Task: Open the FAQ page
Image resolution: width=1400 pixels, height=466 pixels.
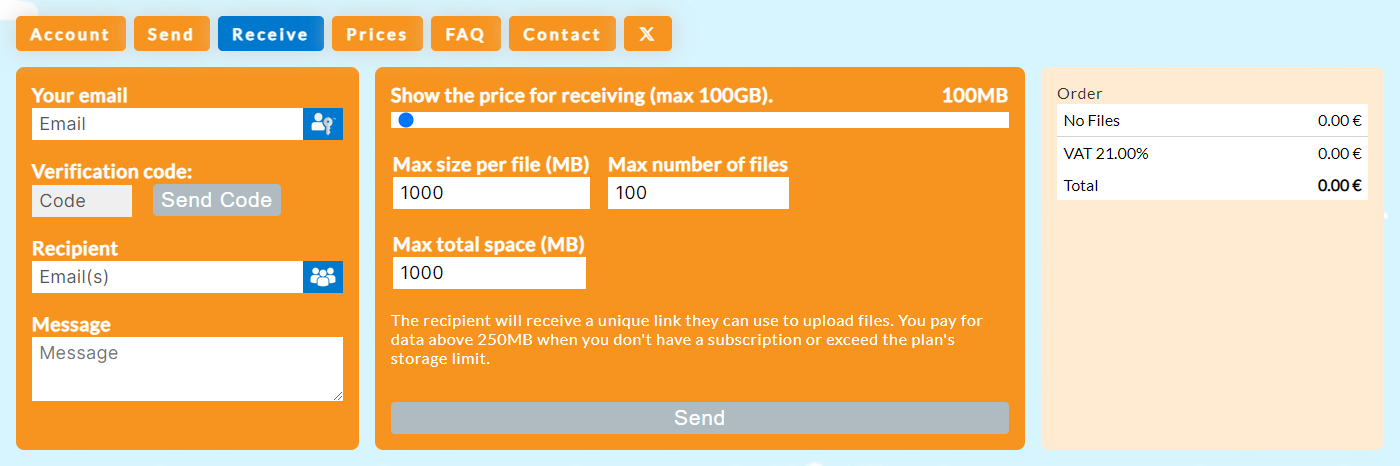Action: pyautogui.click(x=465, y=34)
